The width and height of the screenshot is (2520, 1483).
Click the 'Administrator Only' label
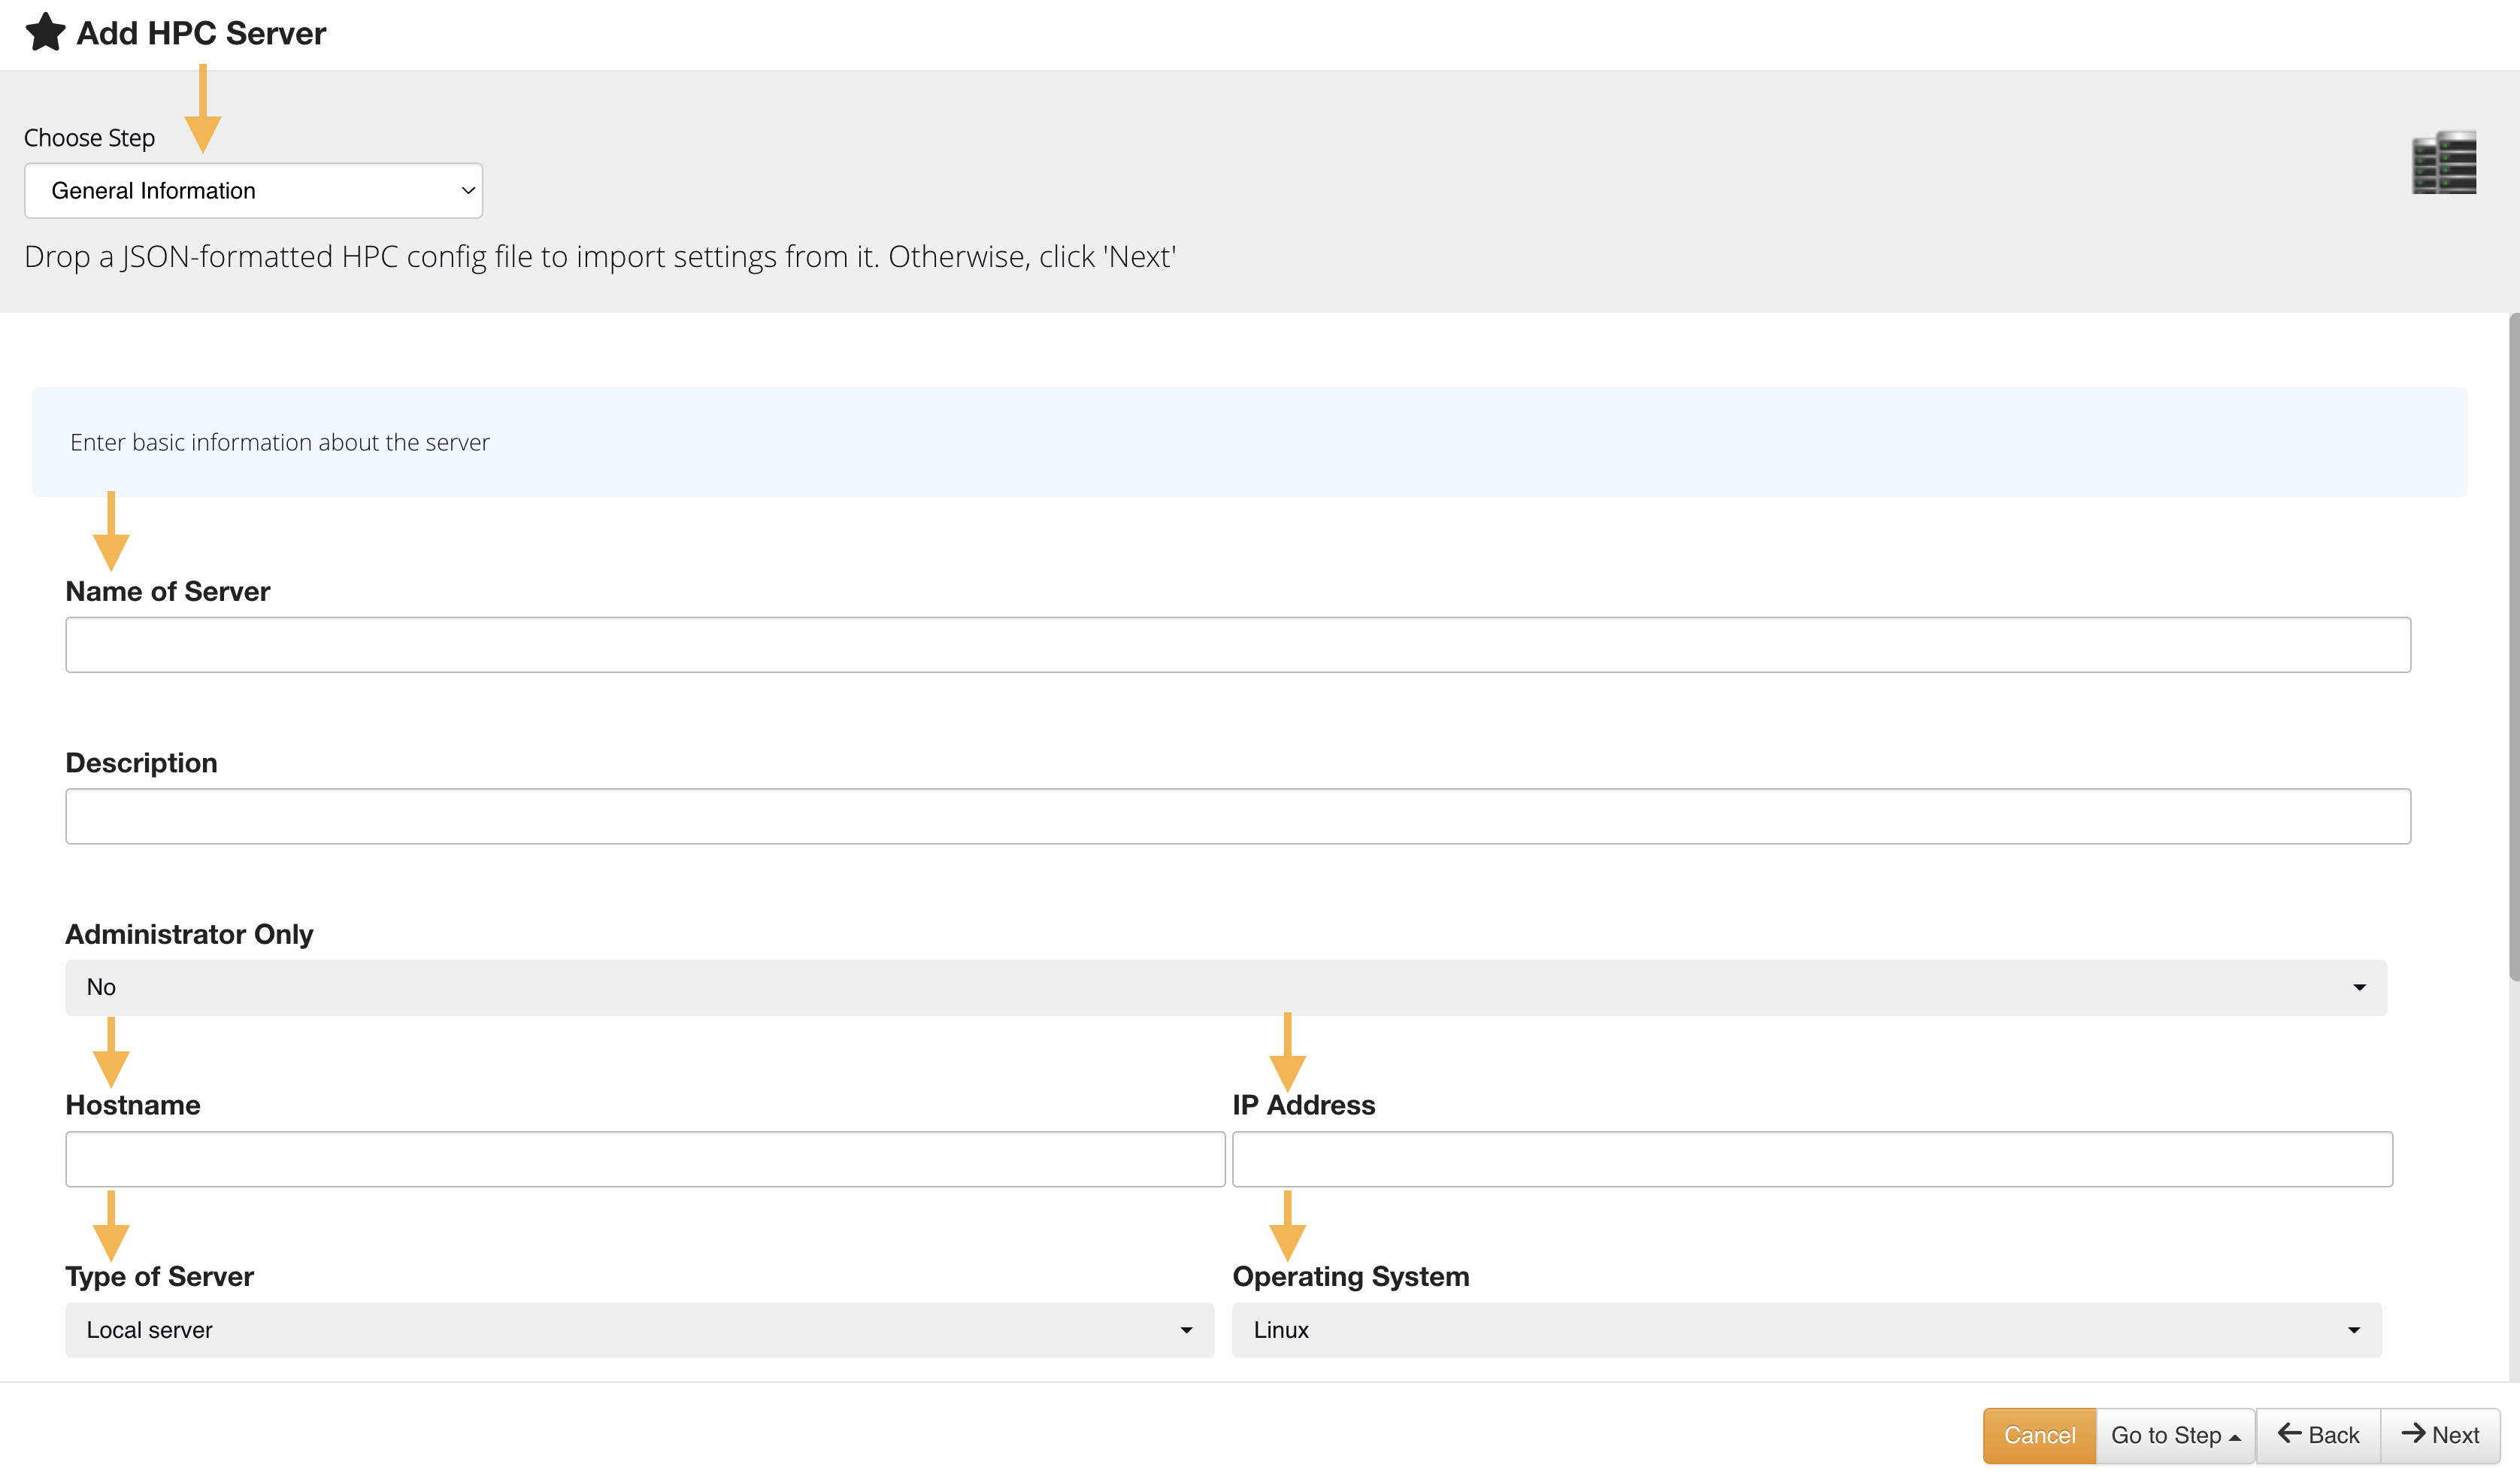(x=189, y=935)
